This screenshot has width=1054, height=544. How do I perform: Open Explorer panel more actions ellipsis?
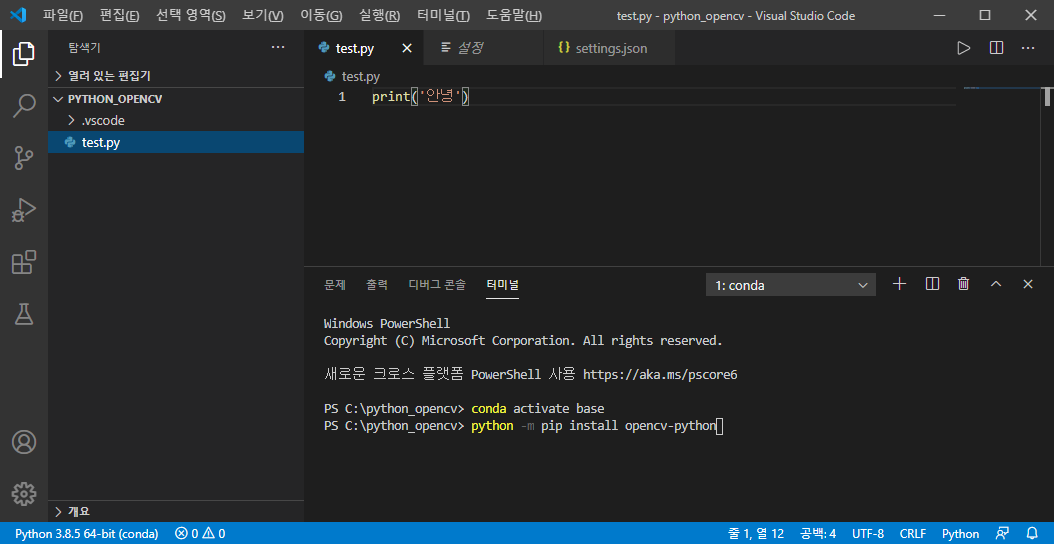point(278,47)
